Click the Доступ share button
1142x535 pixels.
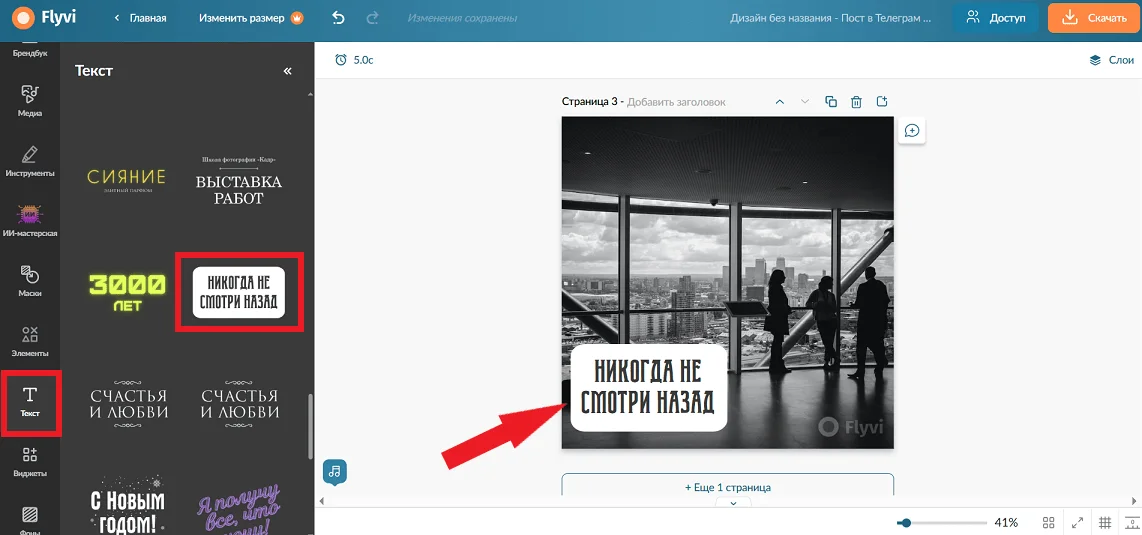[996, 18]
